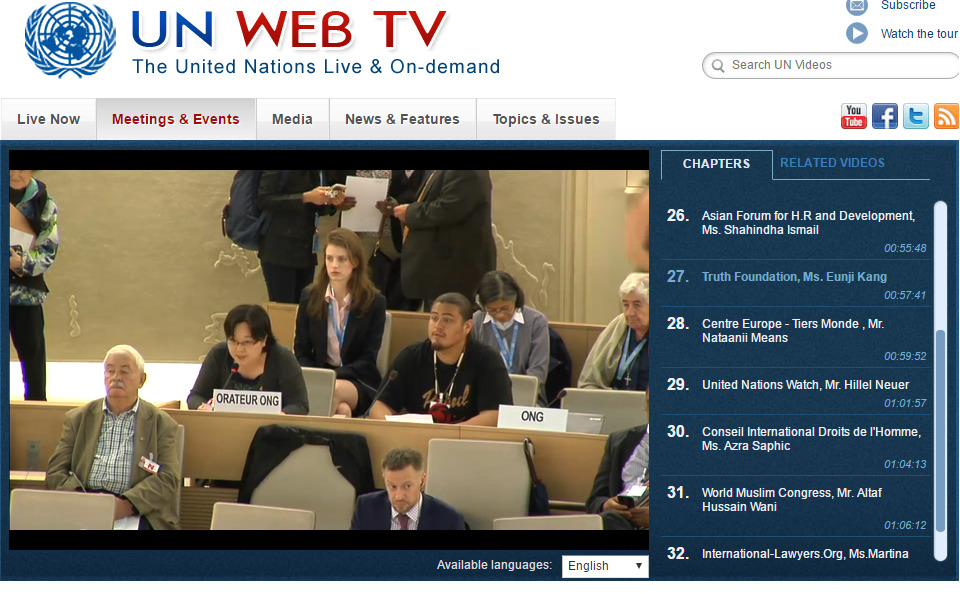The height and width of the screenshot is (594, 960).
Task: Click the tagline The United Nations Live & On-demand
Action: (316, 66)
